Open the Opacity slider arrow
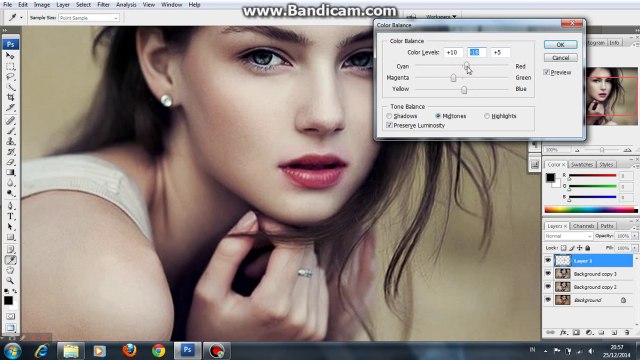The width and height of the screenshot is (640, 360). click(634, 236)
